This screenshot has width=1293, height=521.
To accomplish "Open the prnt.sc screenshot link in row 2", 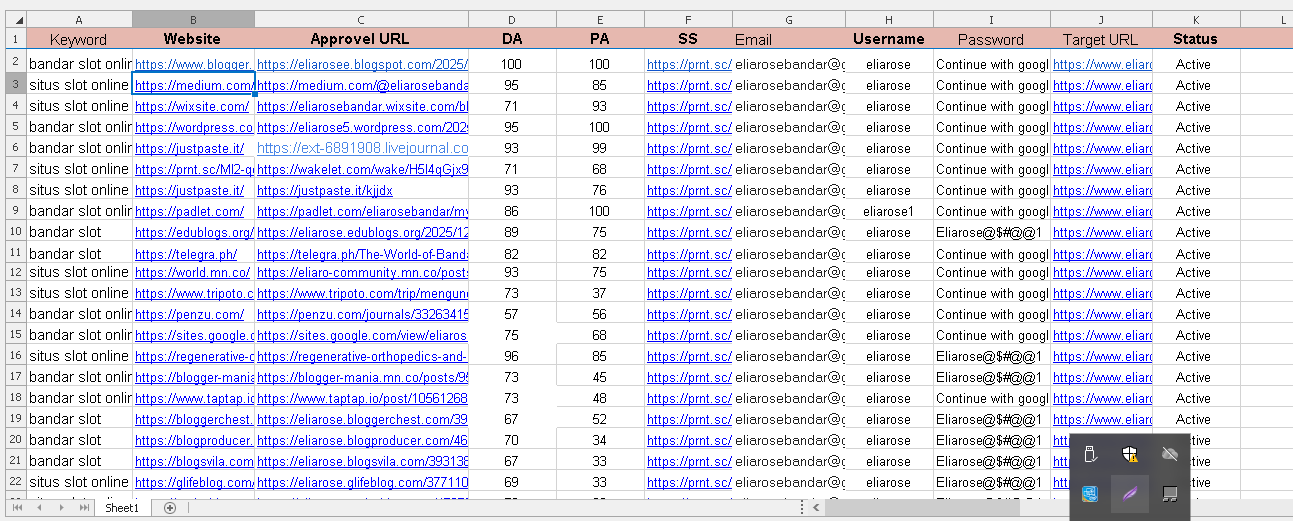I will 689,64.
